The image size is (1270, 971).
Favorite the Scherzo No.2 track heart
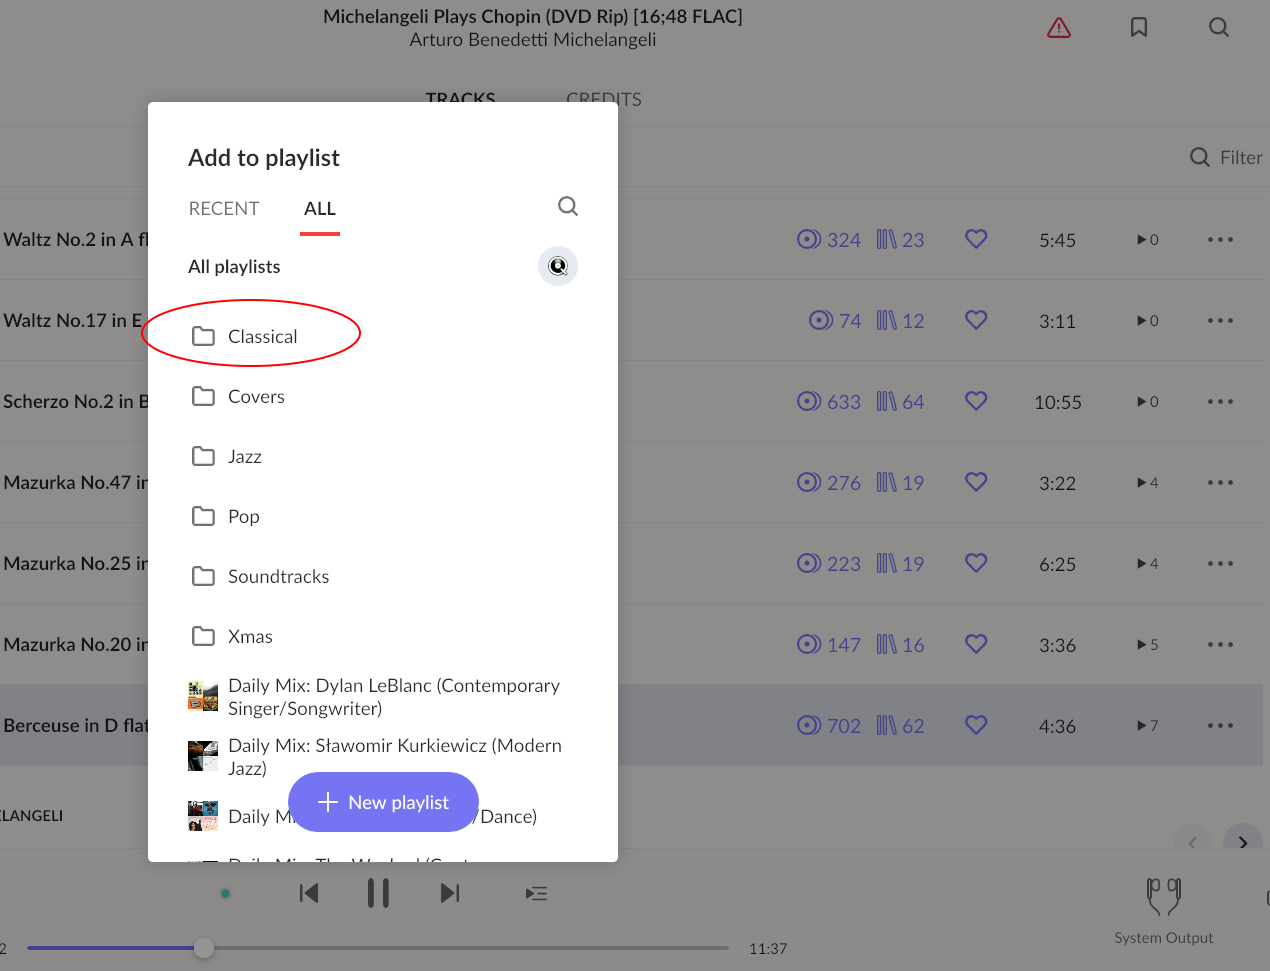point(976,401)
